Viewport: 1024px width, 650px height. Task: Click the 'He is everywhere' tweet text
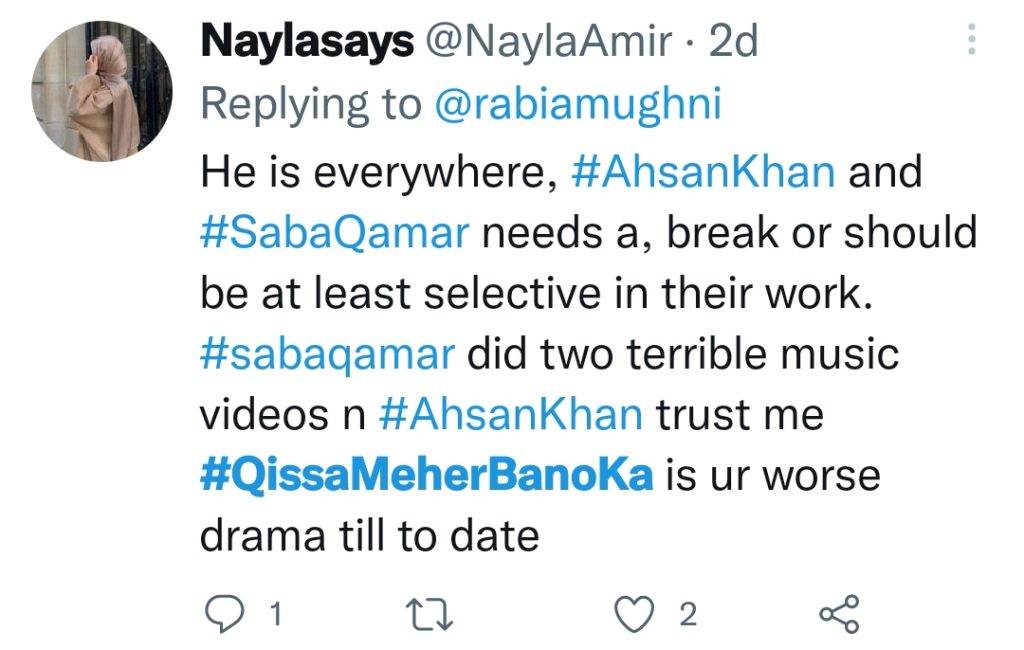[x=379, y=172]
